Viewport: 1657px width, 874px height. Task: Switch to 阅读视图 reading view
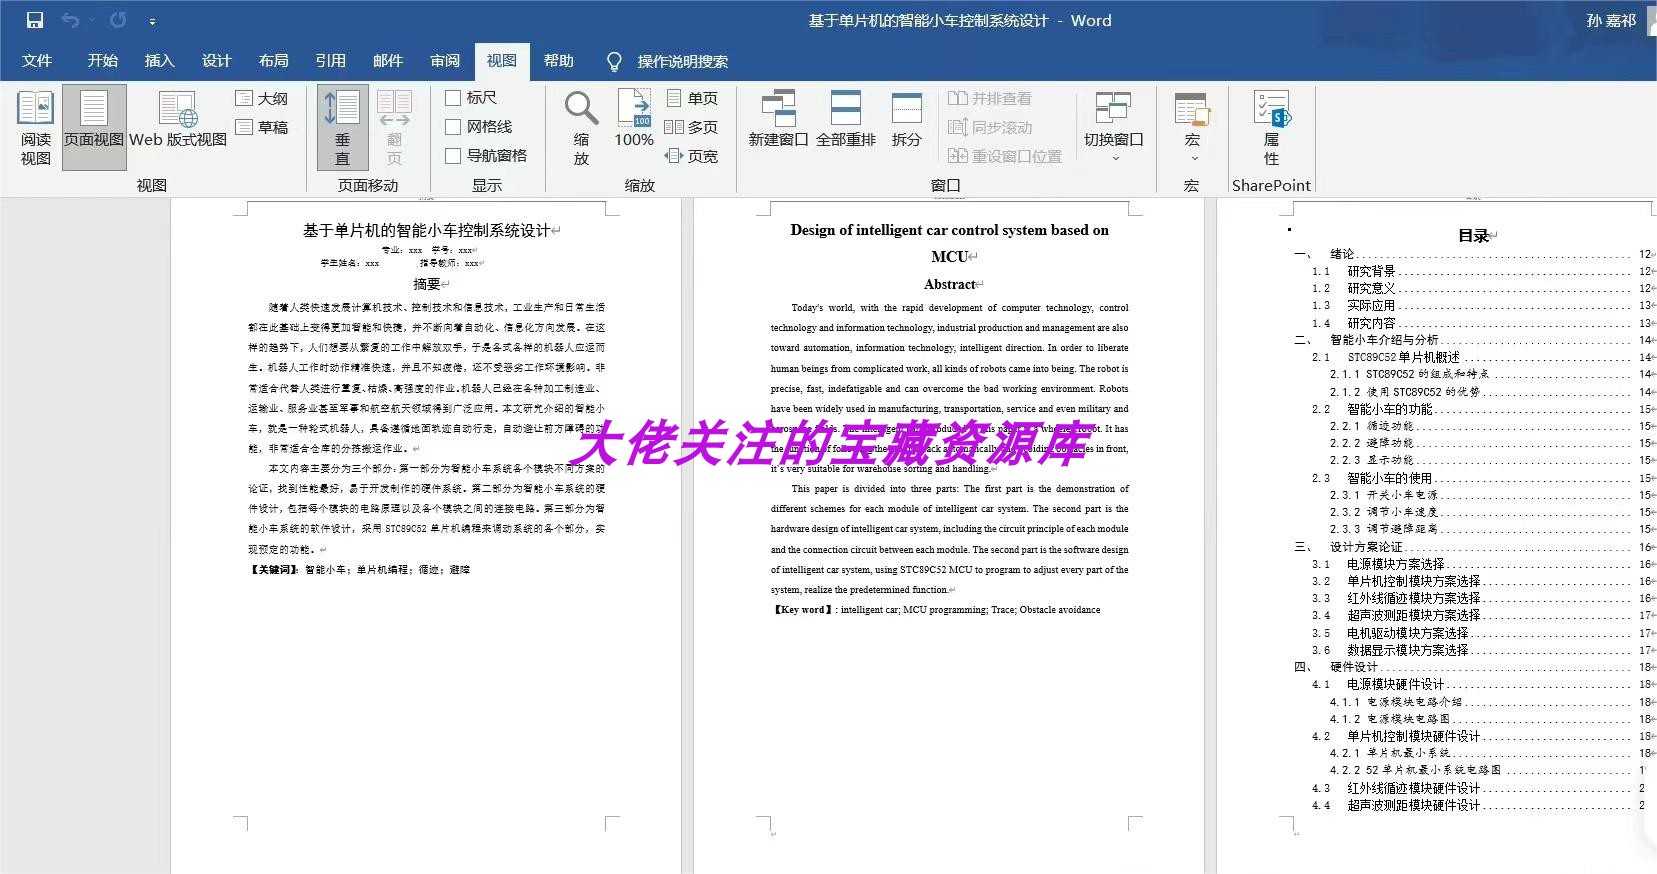(x=35, y=128)
